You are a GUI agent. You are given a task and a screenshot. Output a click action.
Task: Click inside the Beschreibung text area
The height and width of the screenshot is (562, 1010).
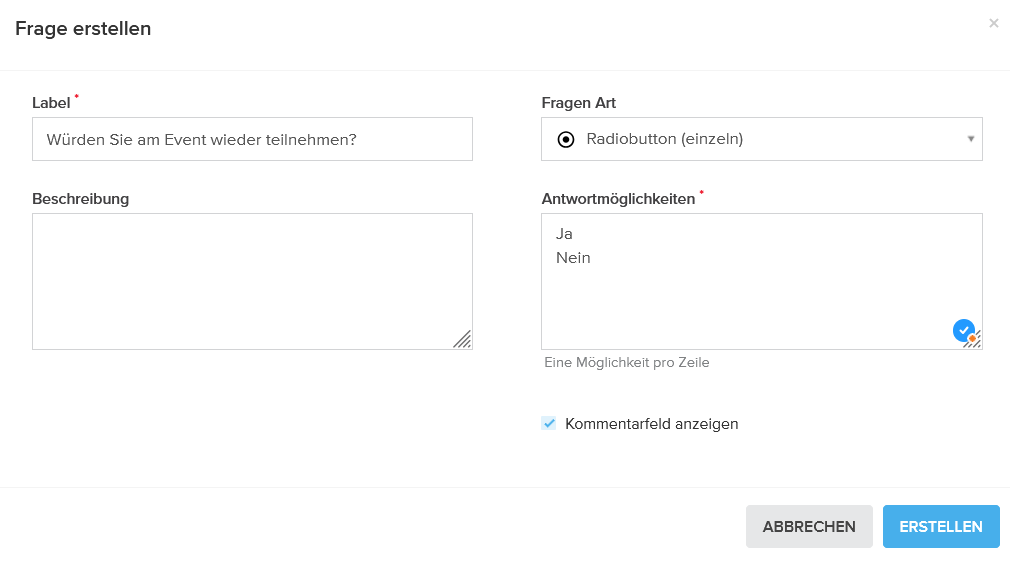pos(252,281)
